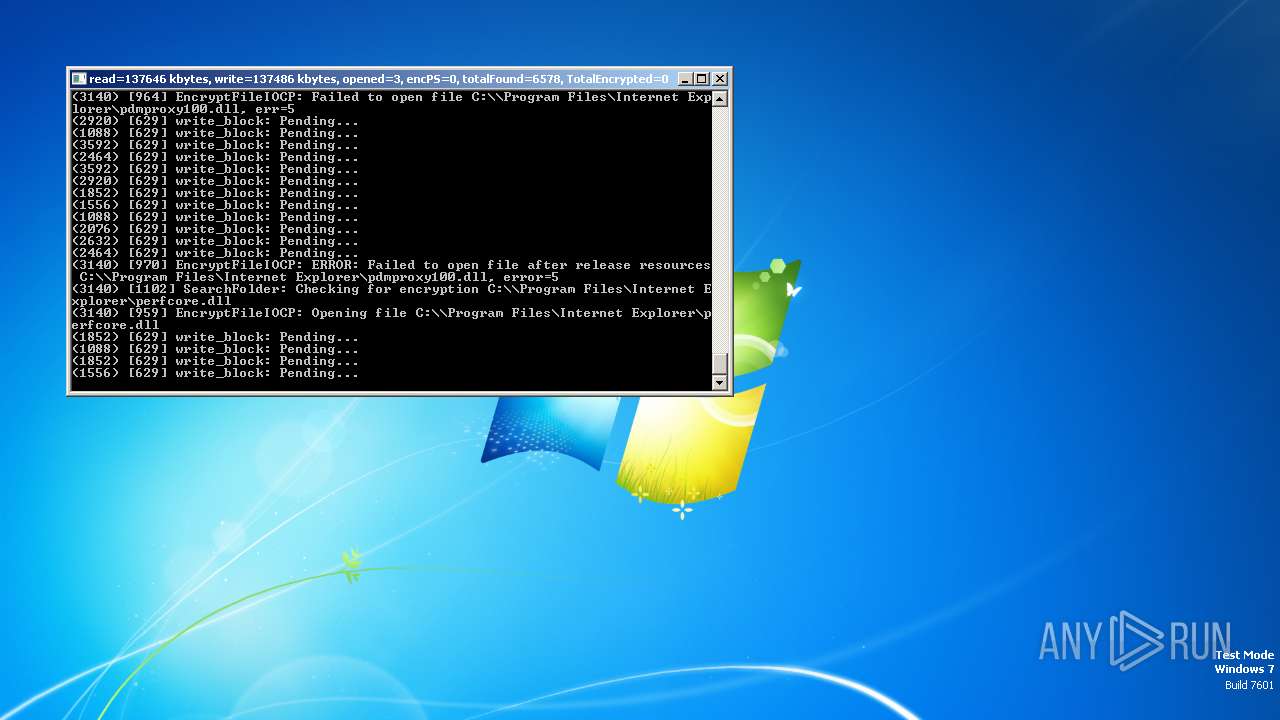Click the '[1102] SearchFolder: Checking for encryption' line
This screenshot has width=1280, height=720.
(391, 289)
